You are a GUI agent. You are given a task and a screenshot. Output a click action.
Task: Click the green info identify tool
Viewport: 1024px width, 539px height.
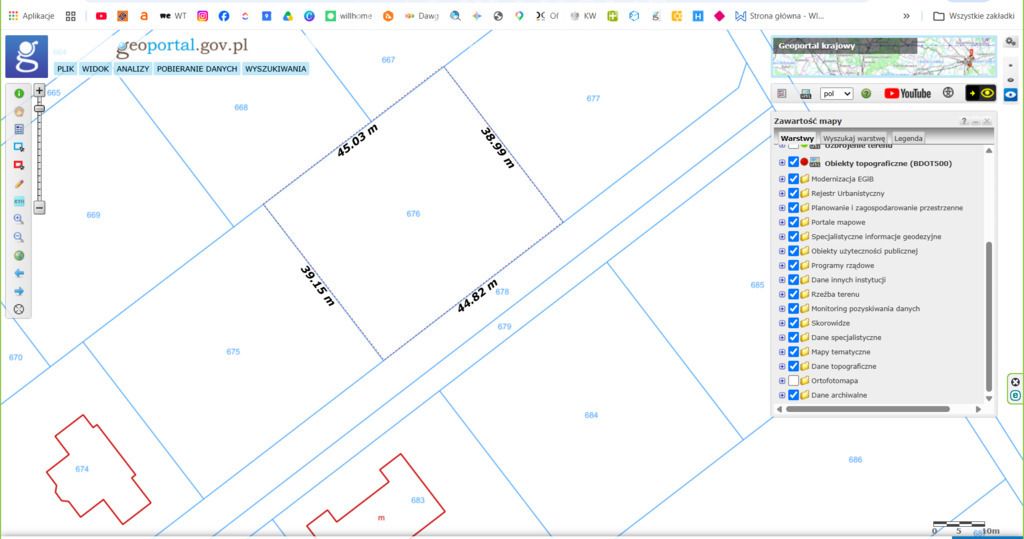(19, 93)
